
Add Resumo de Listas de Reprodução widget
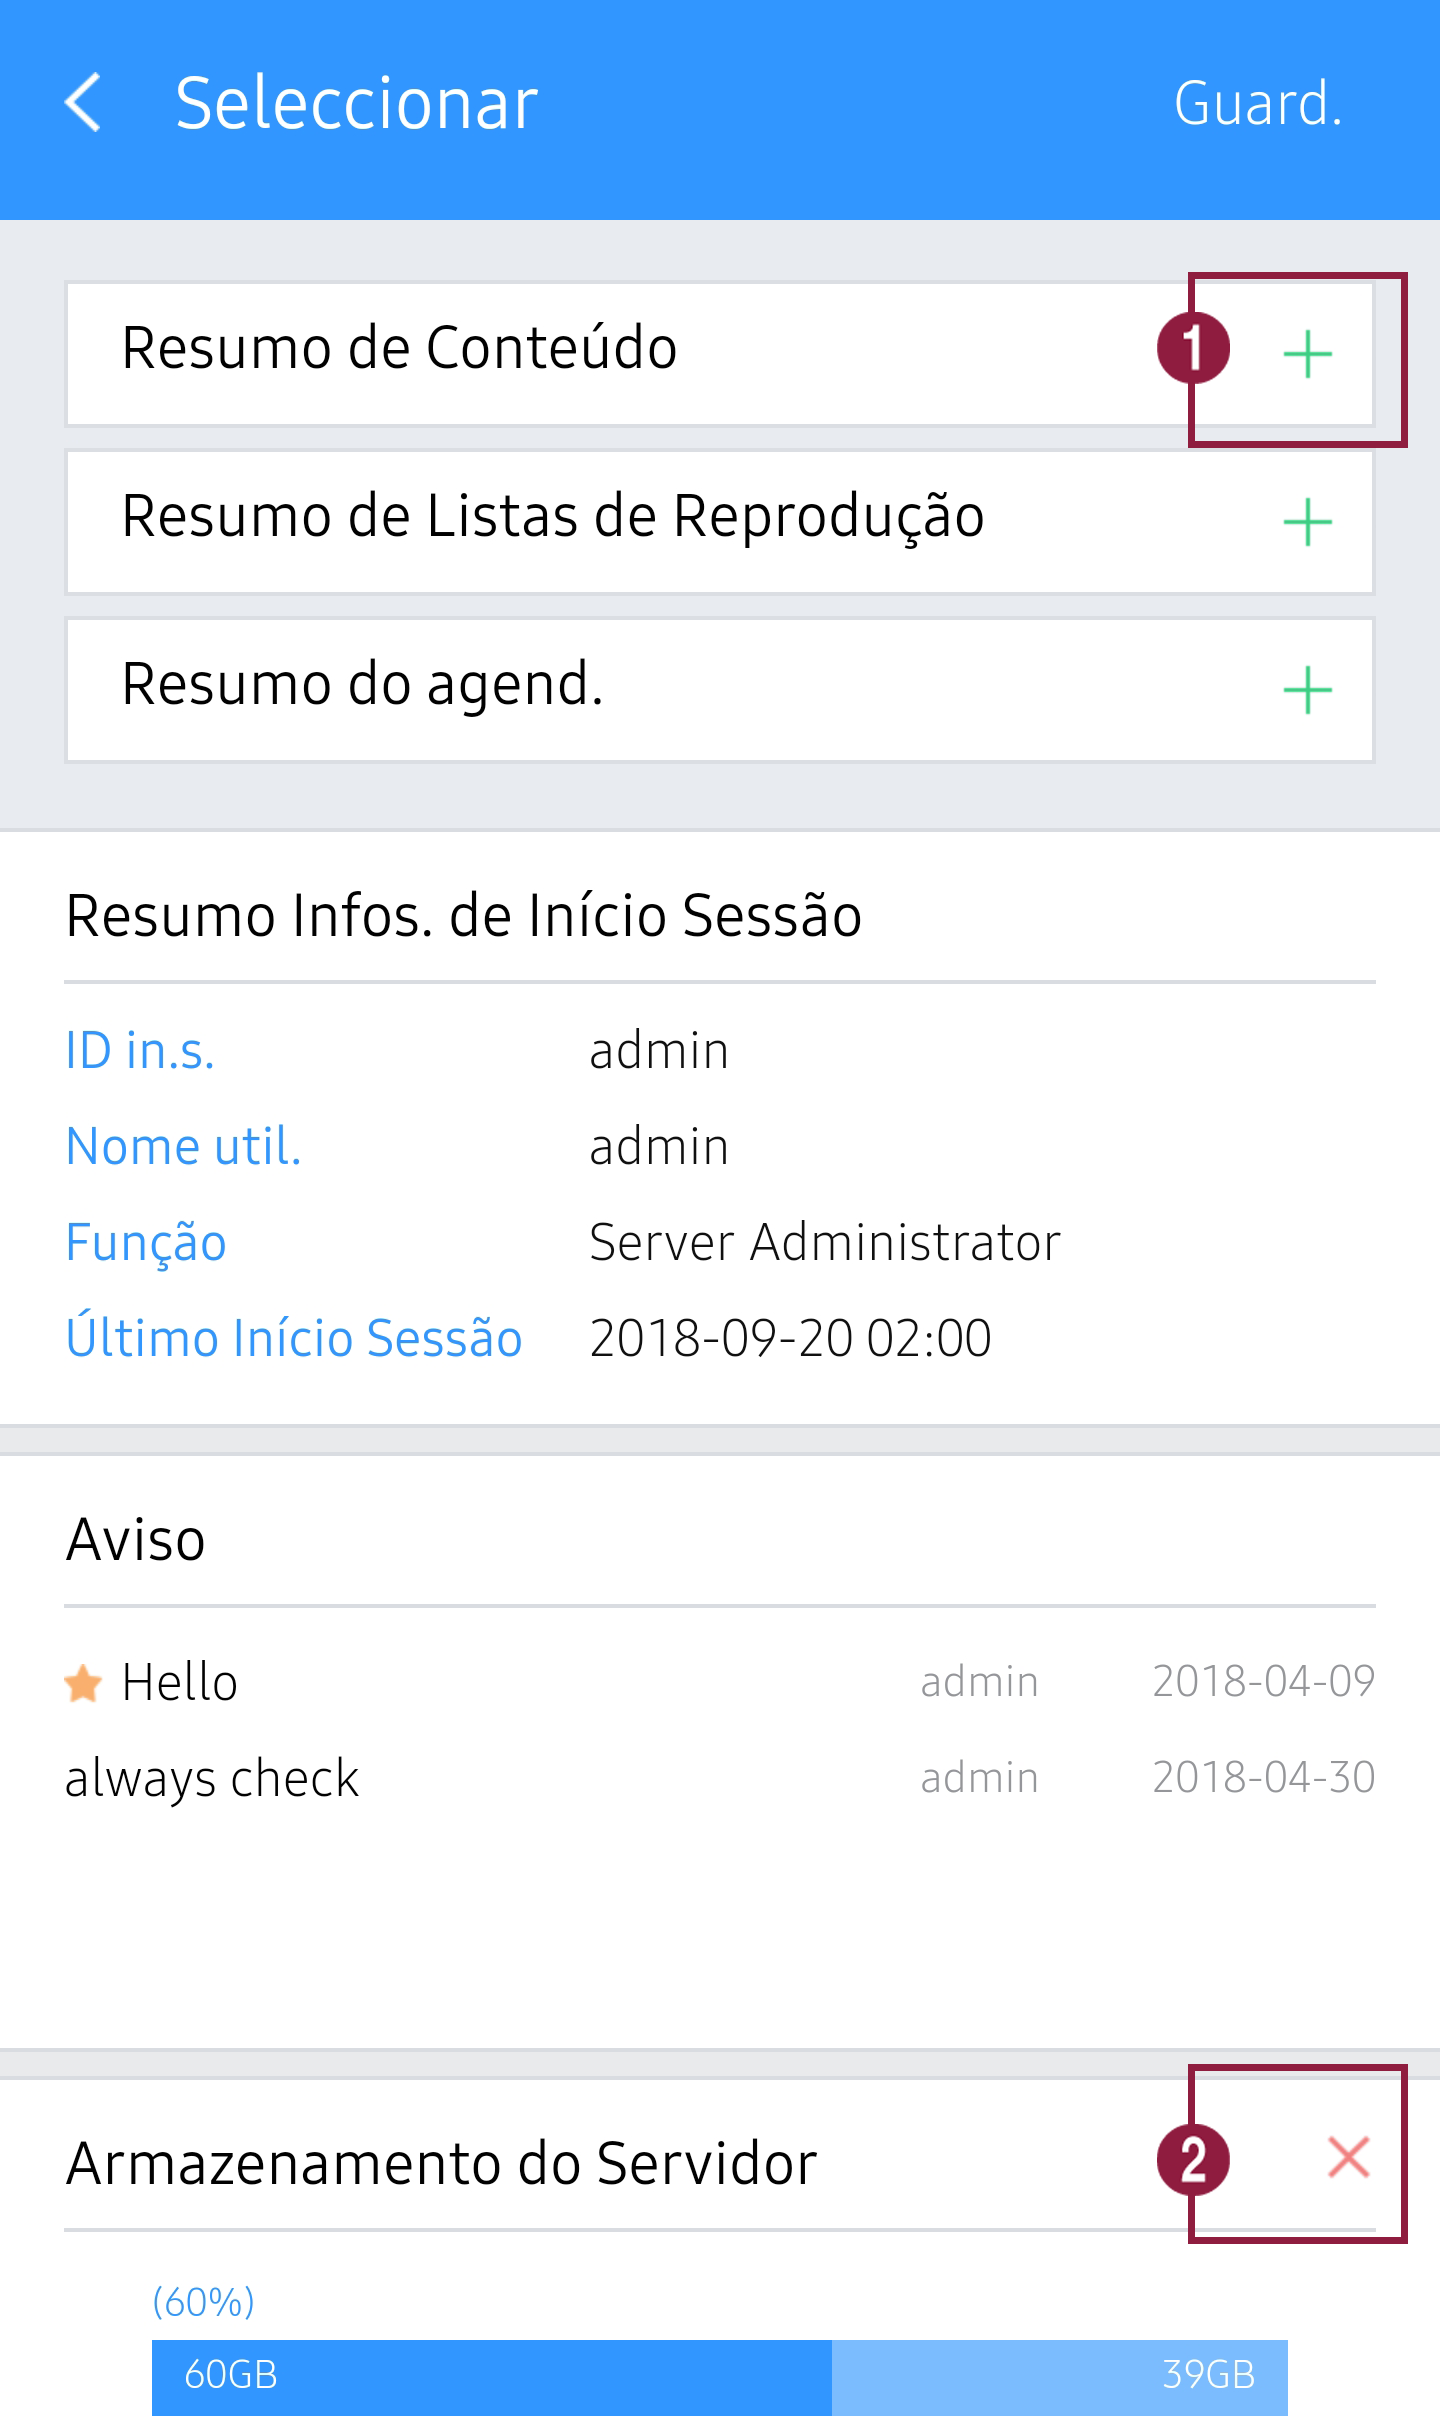click(x=1307, y=523)
